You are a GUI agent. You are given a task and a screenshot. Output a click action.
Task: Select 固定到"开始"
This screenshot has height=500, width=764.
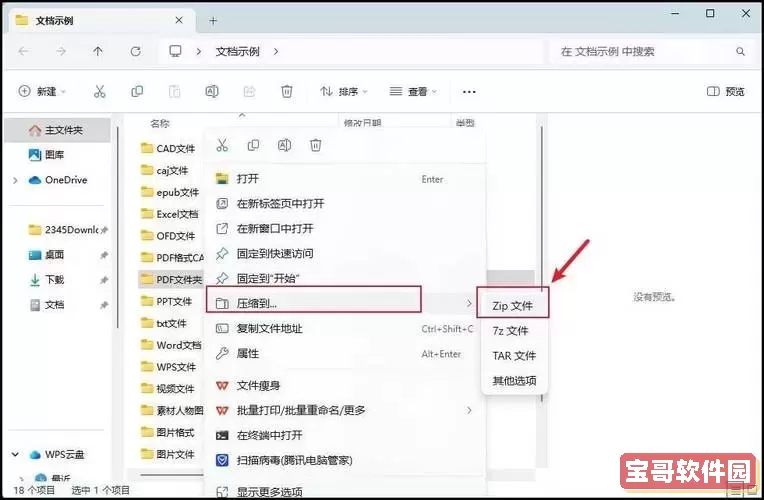(x=344, y=278)
